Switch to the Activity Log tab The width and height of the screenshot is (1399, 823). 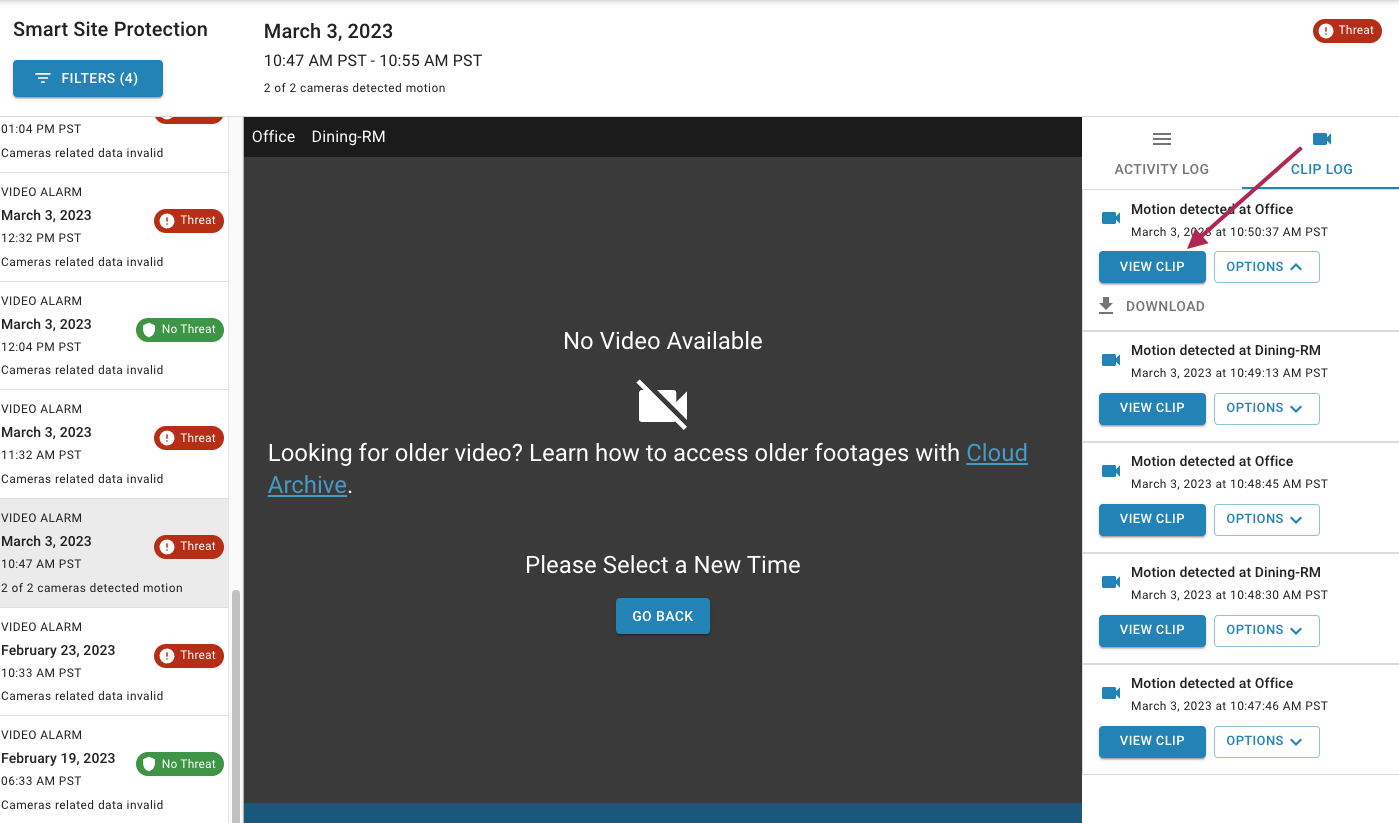click(x=1161, y=153)
